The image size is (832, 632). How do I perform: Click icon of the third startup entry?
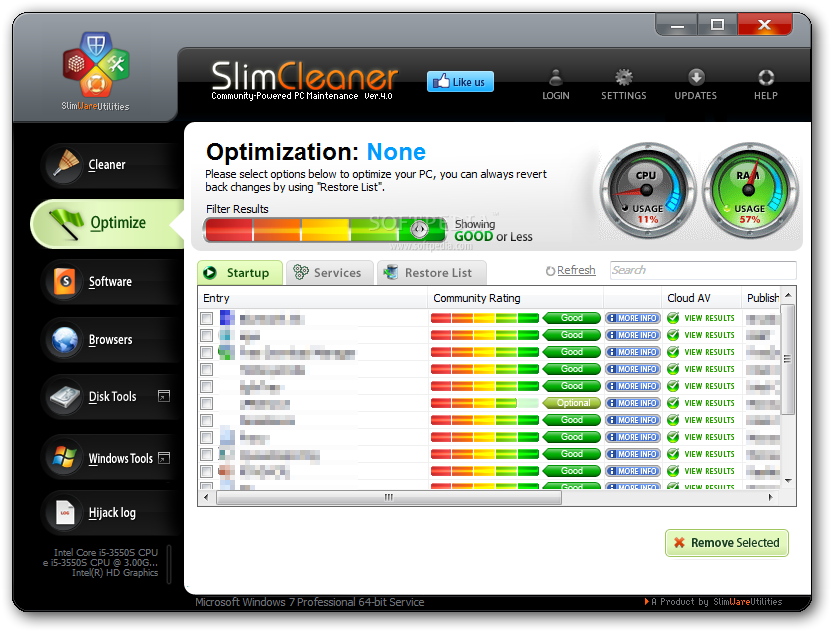(x=227, y=352)
